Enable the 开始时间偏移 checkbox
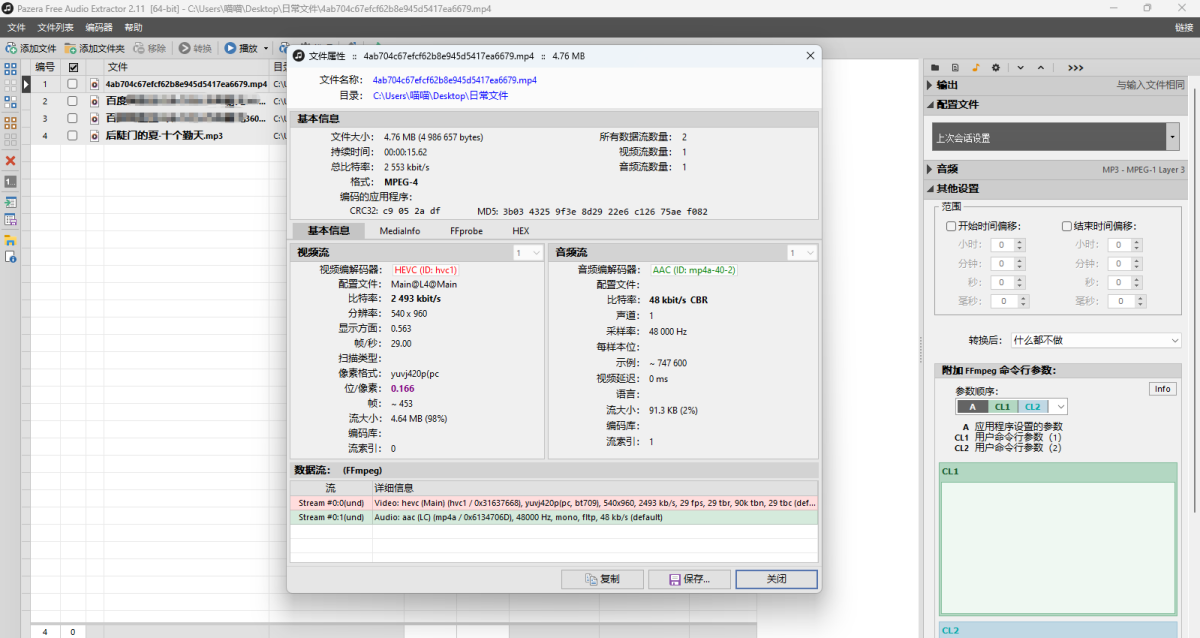The image size is (1200, 638). point(951,226)
